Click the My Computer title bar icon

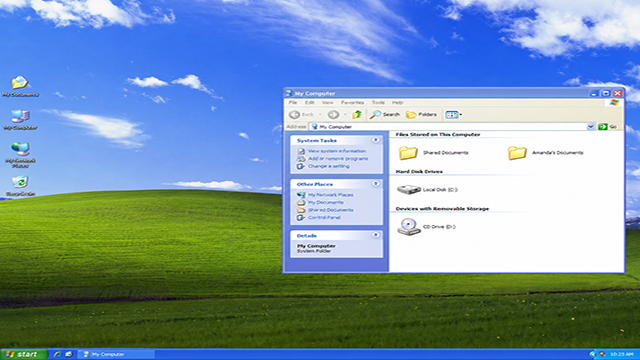(289, 93)
